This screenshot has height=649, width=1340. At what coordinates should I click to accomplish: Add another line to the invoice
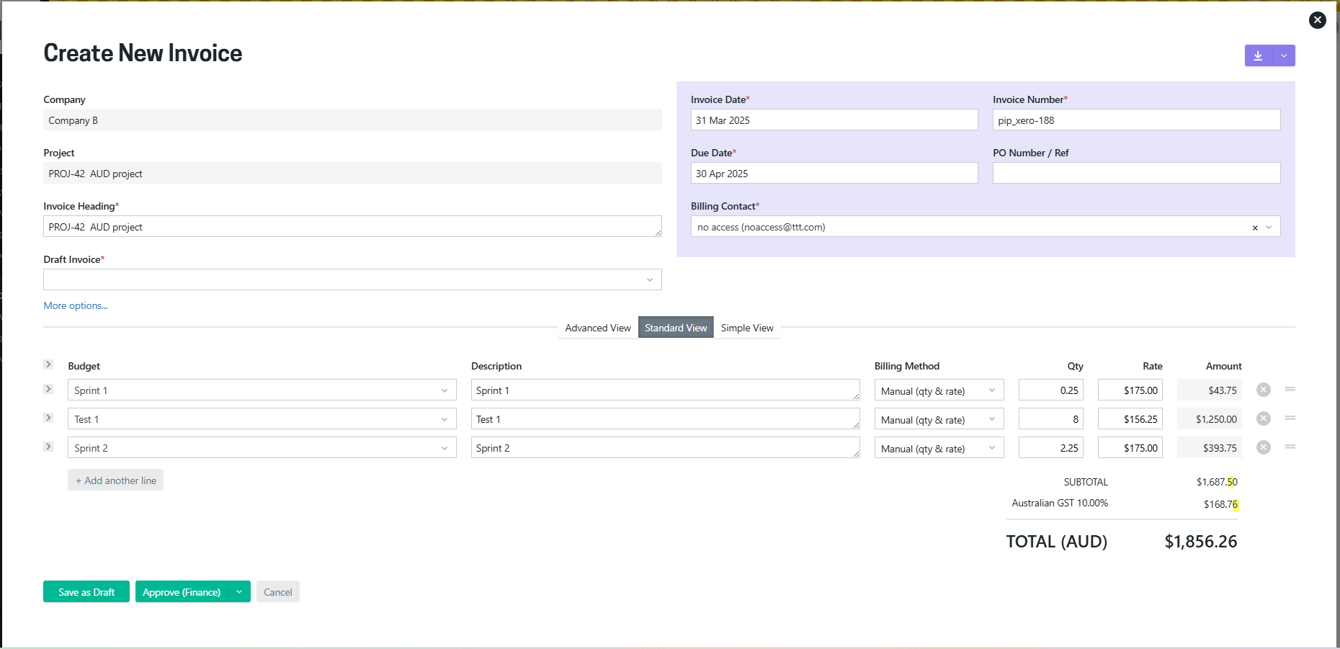[116, 480]
